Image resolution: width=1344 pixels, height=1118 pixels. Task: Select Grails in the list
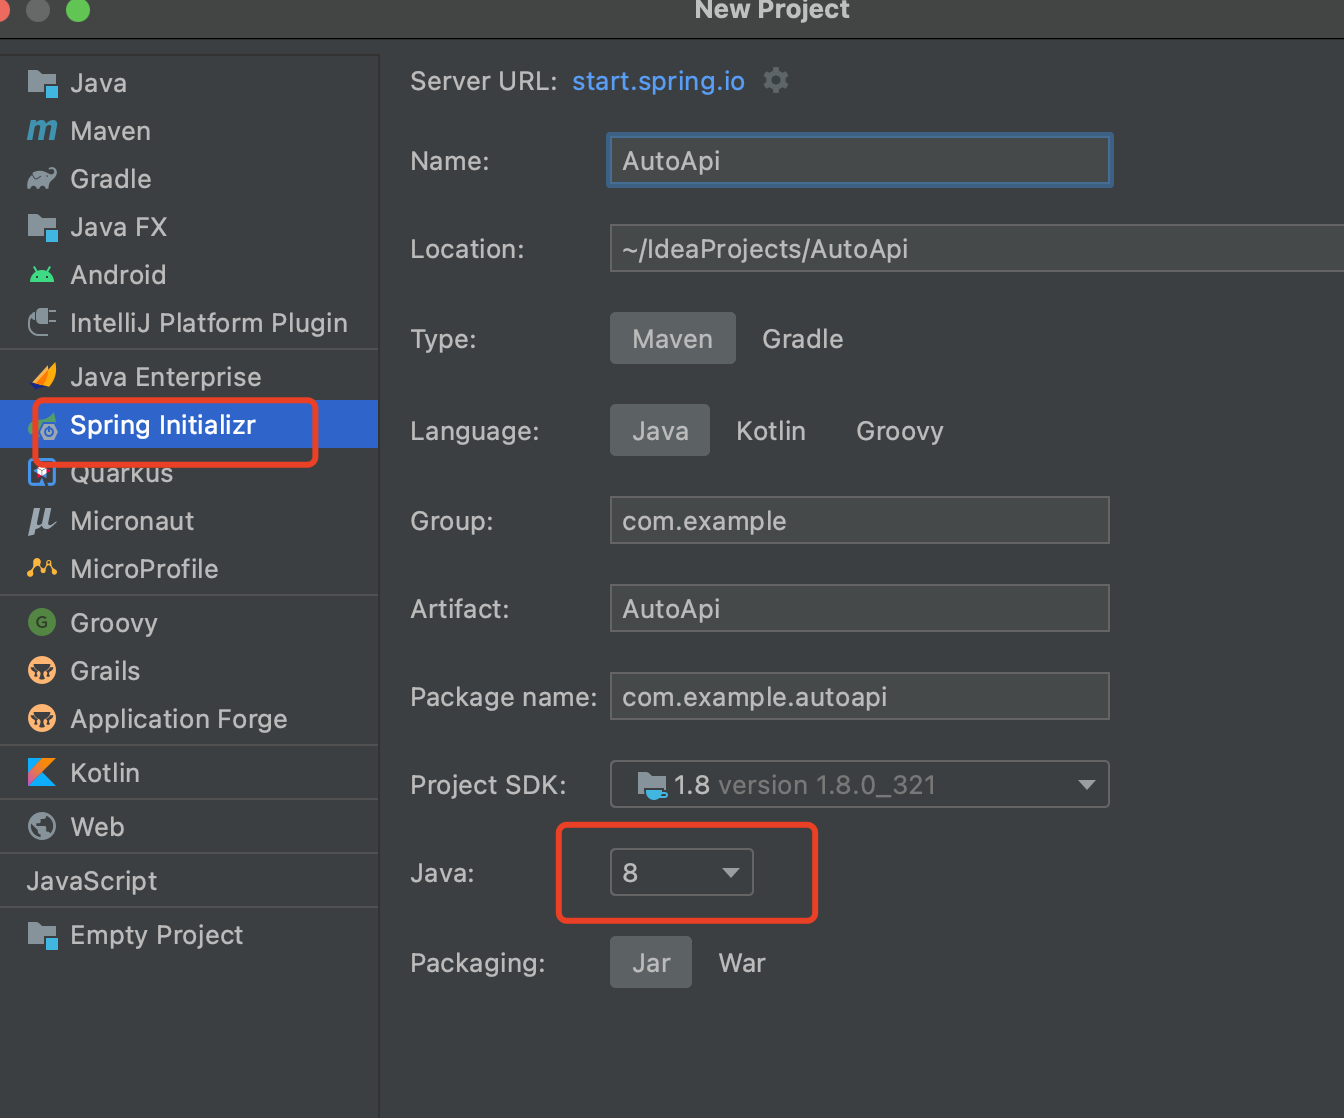pos(189,671)
